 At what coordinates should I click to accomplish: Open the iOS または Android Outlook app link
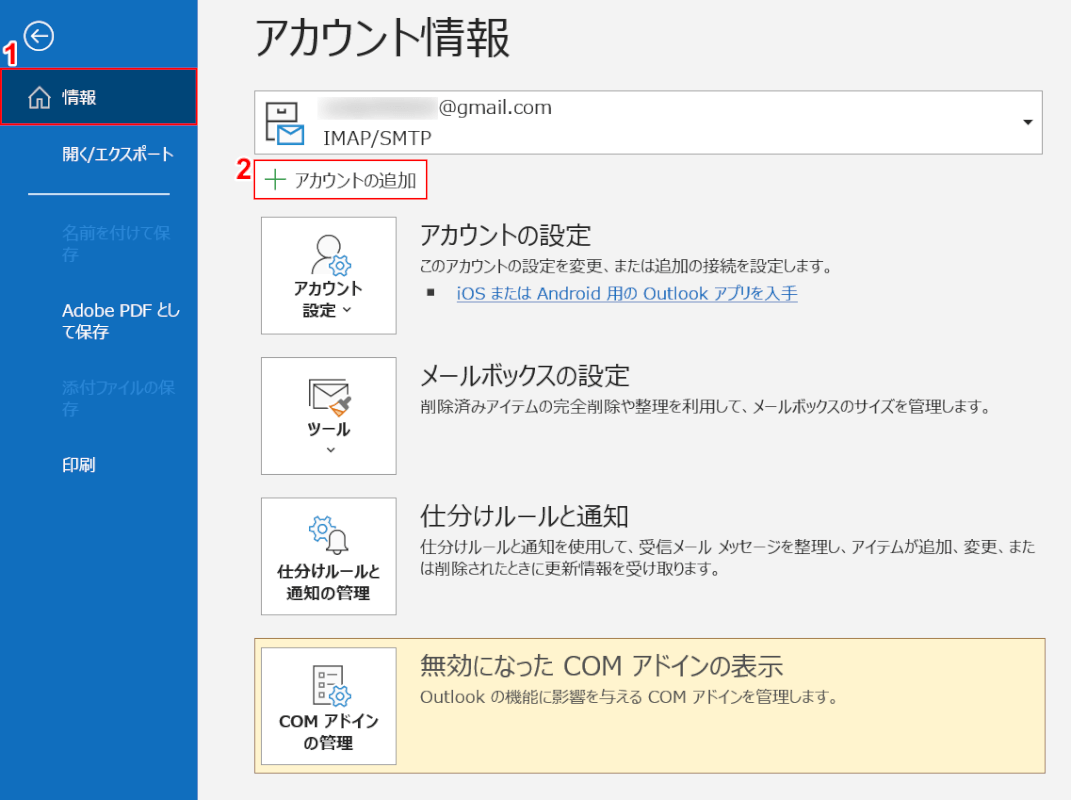click(627, 293)
